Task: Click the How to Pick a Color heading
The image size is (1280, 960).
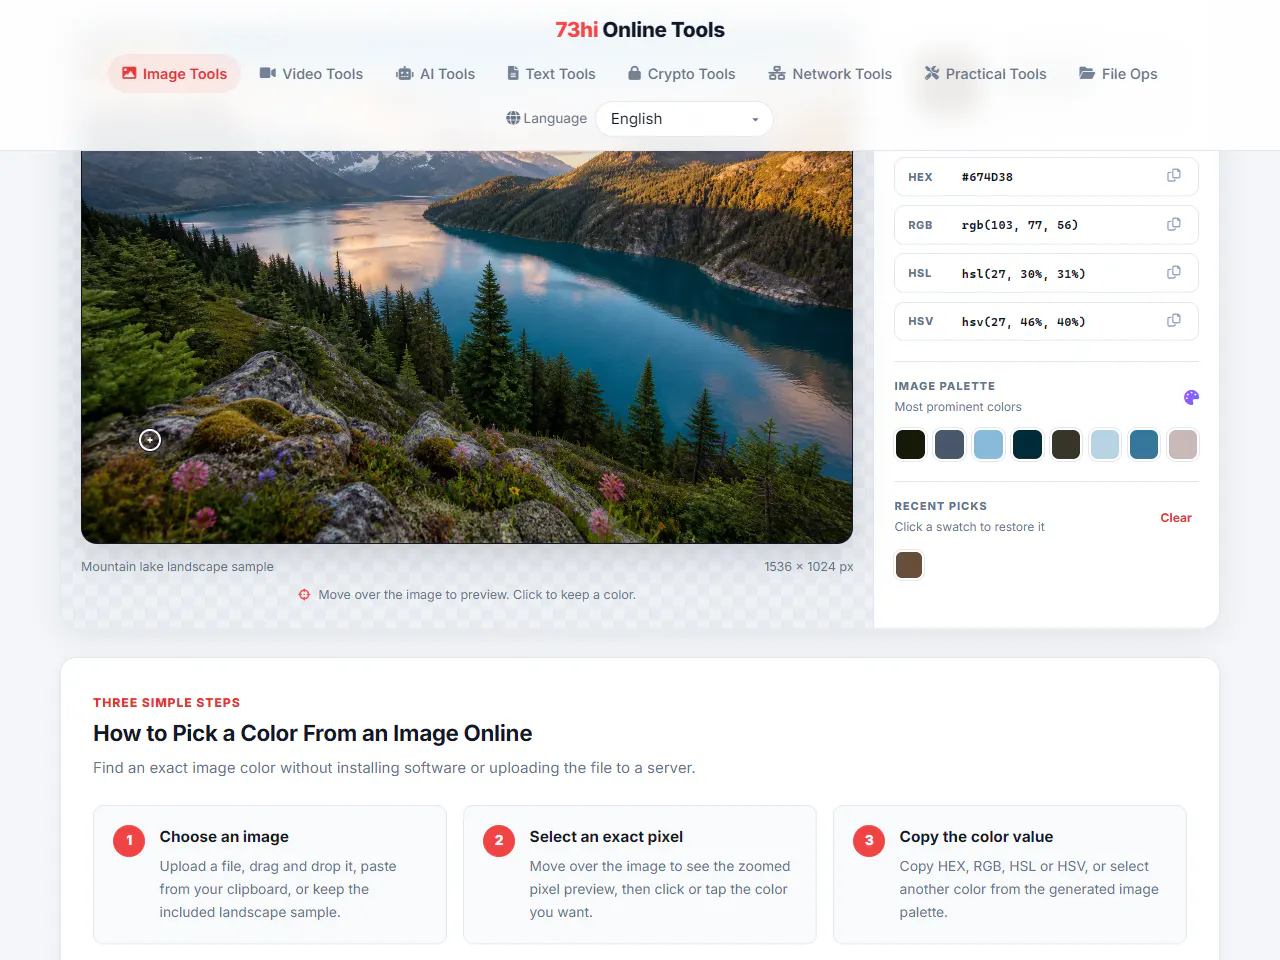Action: coord(312,733)
